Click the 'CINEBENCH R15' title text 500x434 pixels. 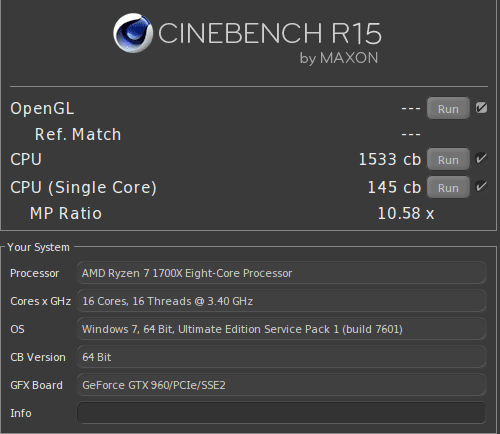pyautogui.click(x=270, y=33)
